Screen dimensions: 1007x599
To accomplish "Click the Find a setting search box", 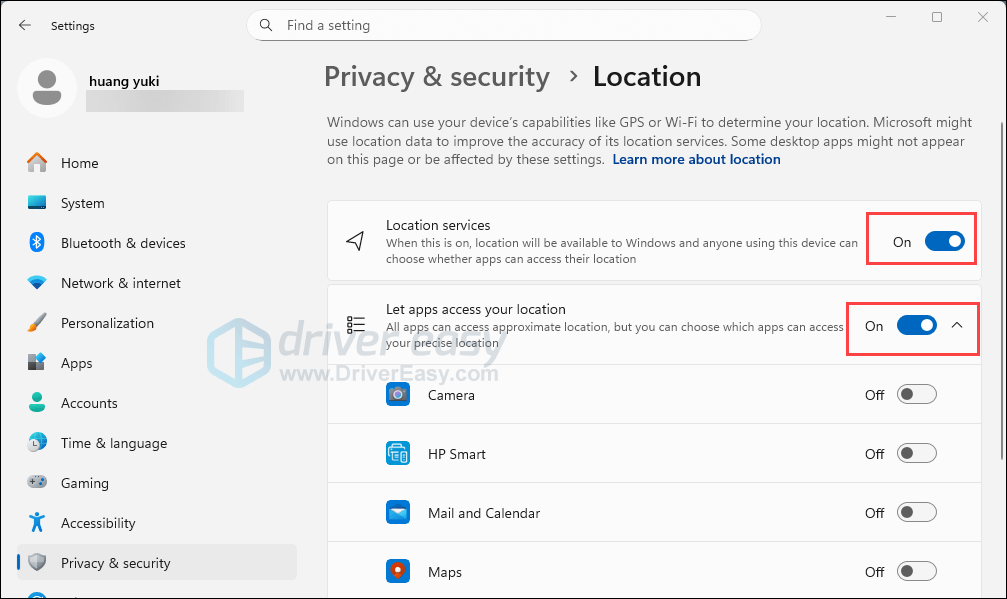I will coord(503,25).
